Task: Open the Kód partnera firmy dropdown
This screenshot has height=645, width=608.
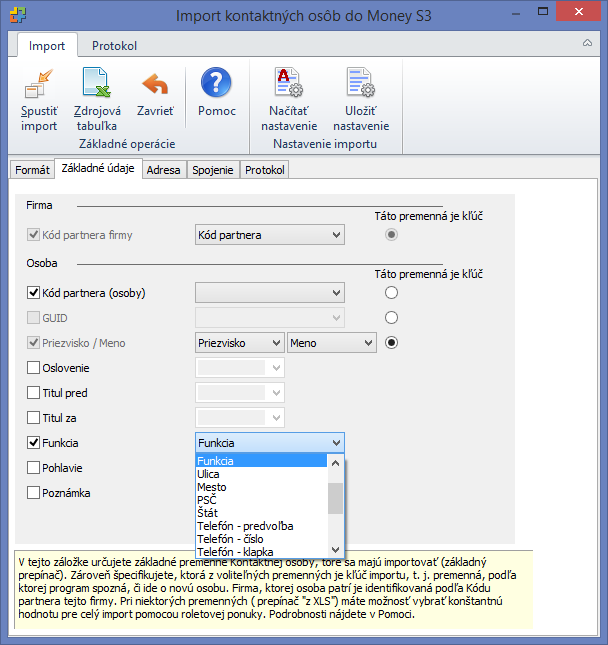Action: pos(270,235)
